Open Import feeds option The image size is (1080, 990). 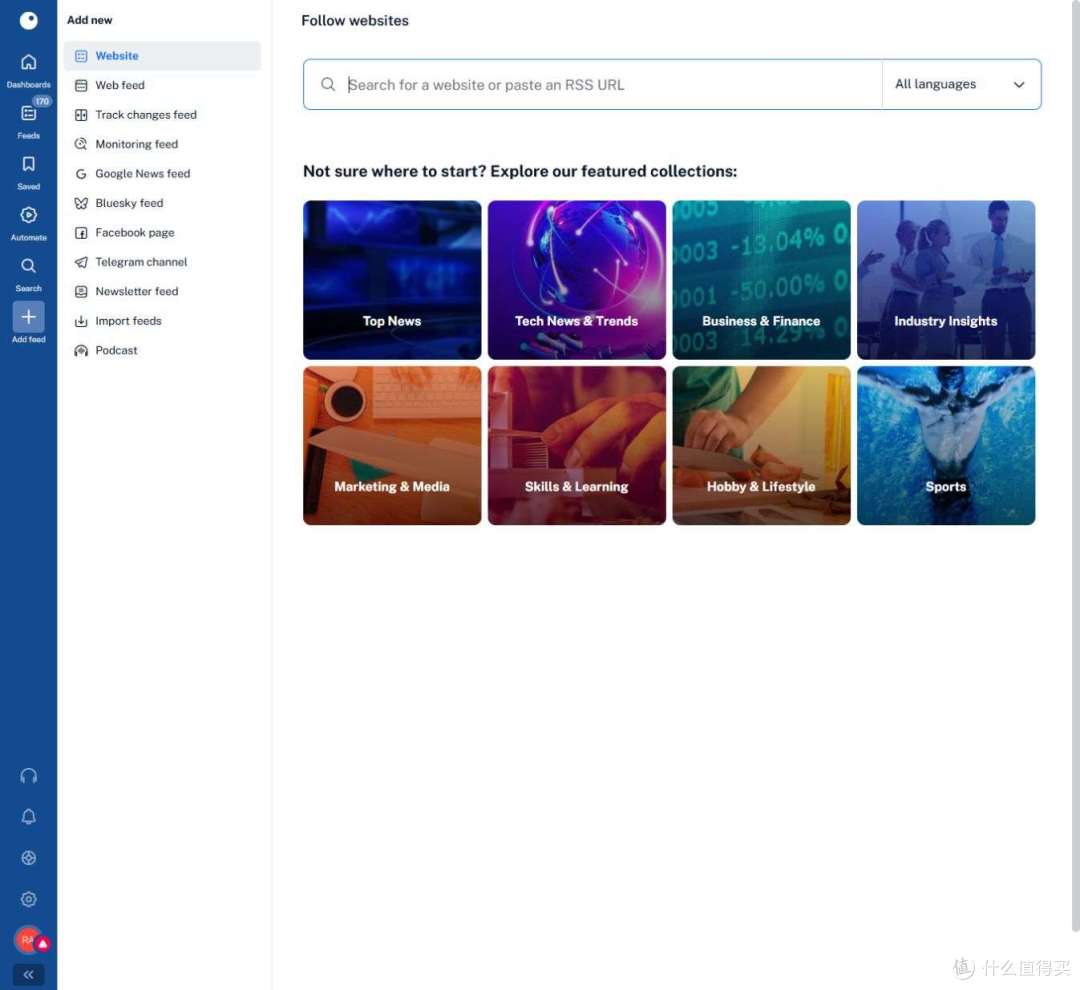[x=162, y=321]
